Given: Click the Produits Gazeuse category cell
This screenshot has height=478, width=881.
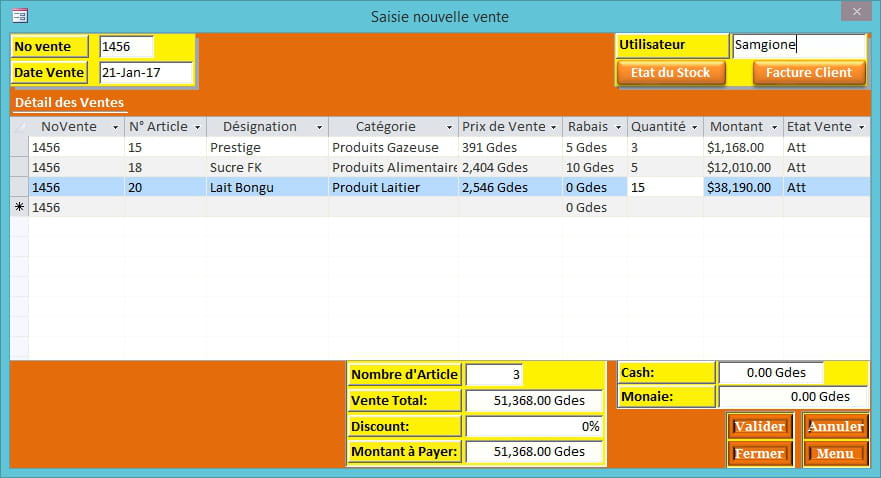Looking at the screenshot, I should [393, 148].
